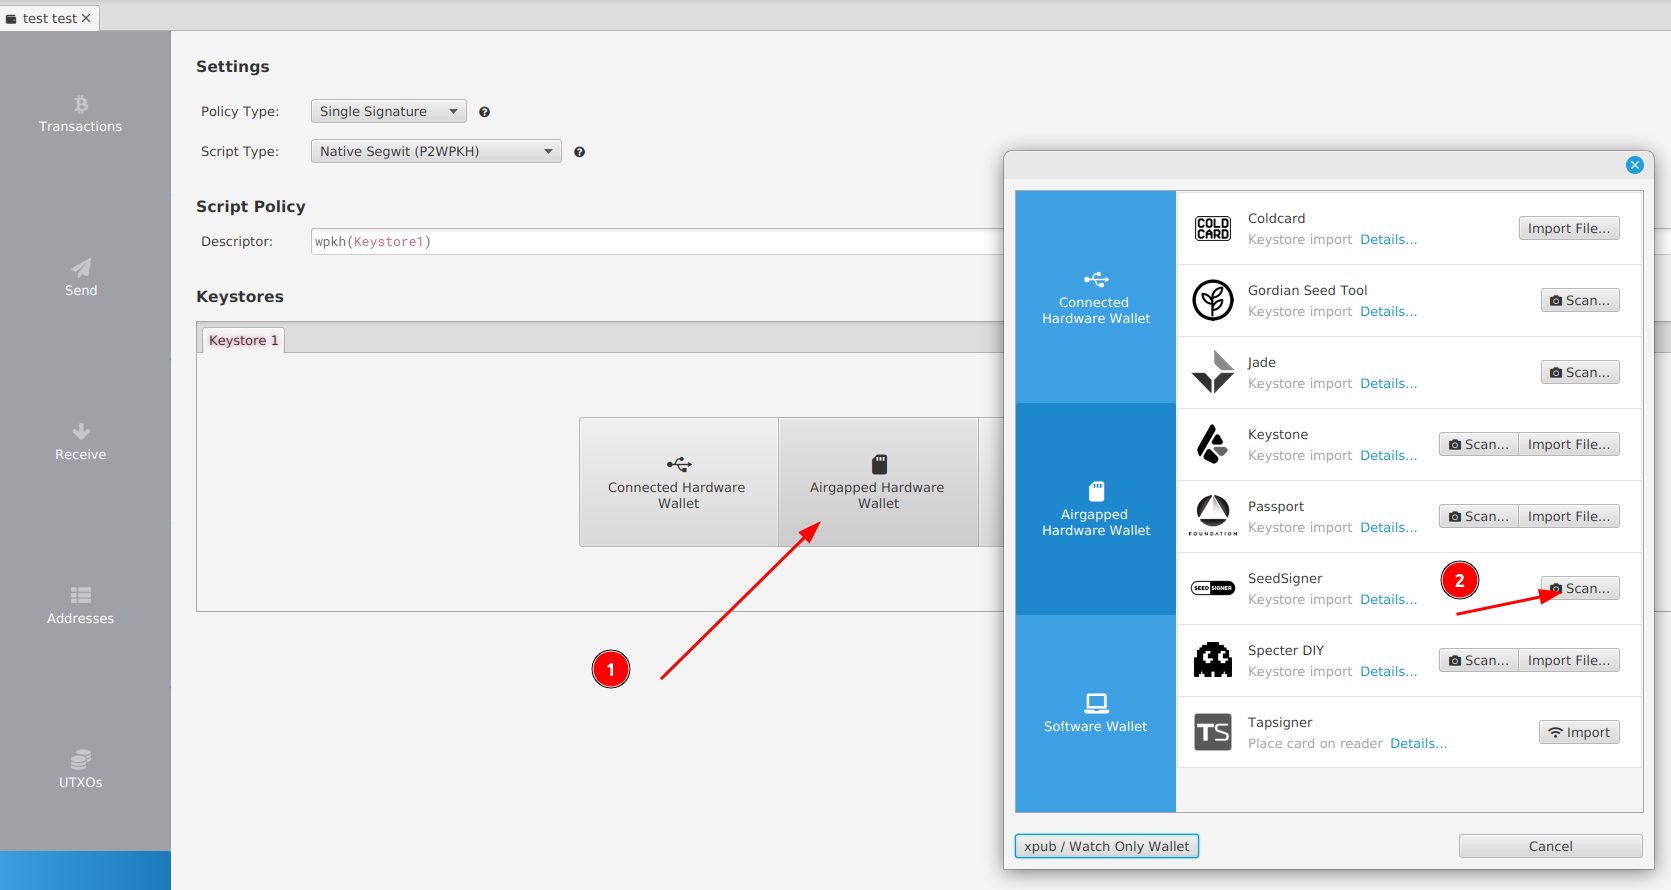
Task: Cancel the keystore import dialog
Action: [x=1550, y=846]
